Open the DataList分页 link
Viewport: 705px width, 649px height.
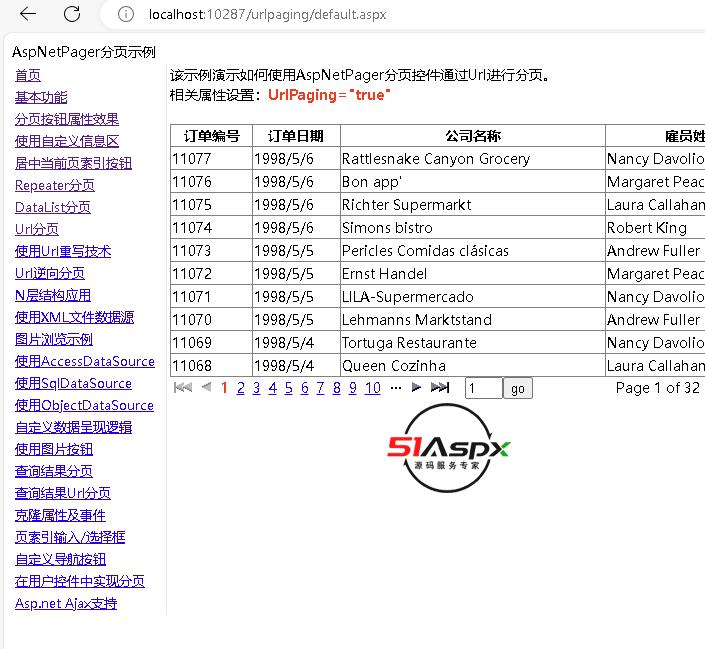pyautogui.click(x=53, y=207)
